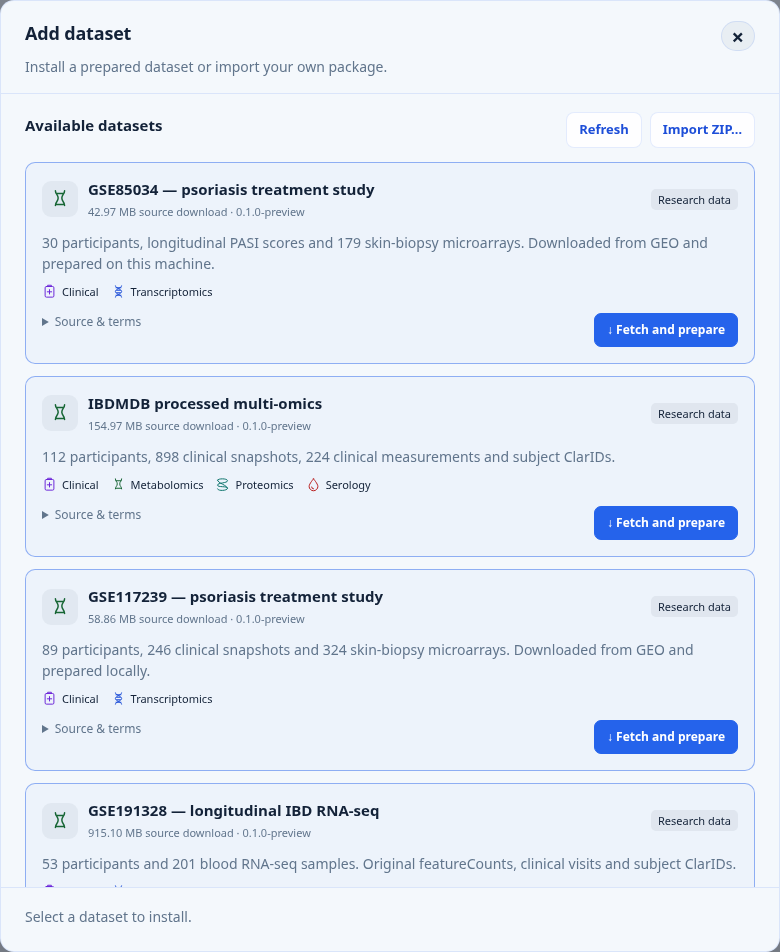Click the Metabolomics icon in IBDMDB card
This screenshot has height=952, width=780.
118,484
